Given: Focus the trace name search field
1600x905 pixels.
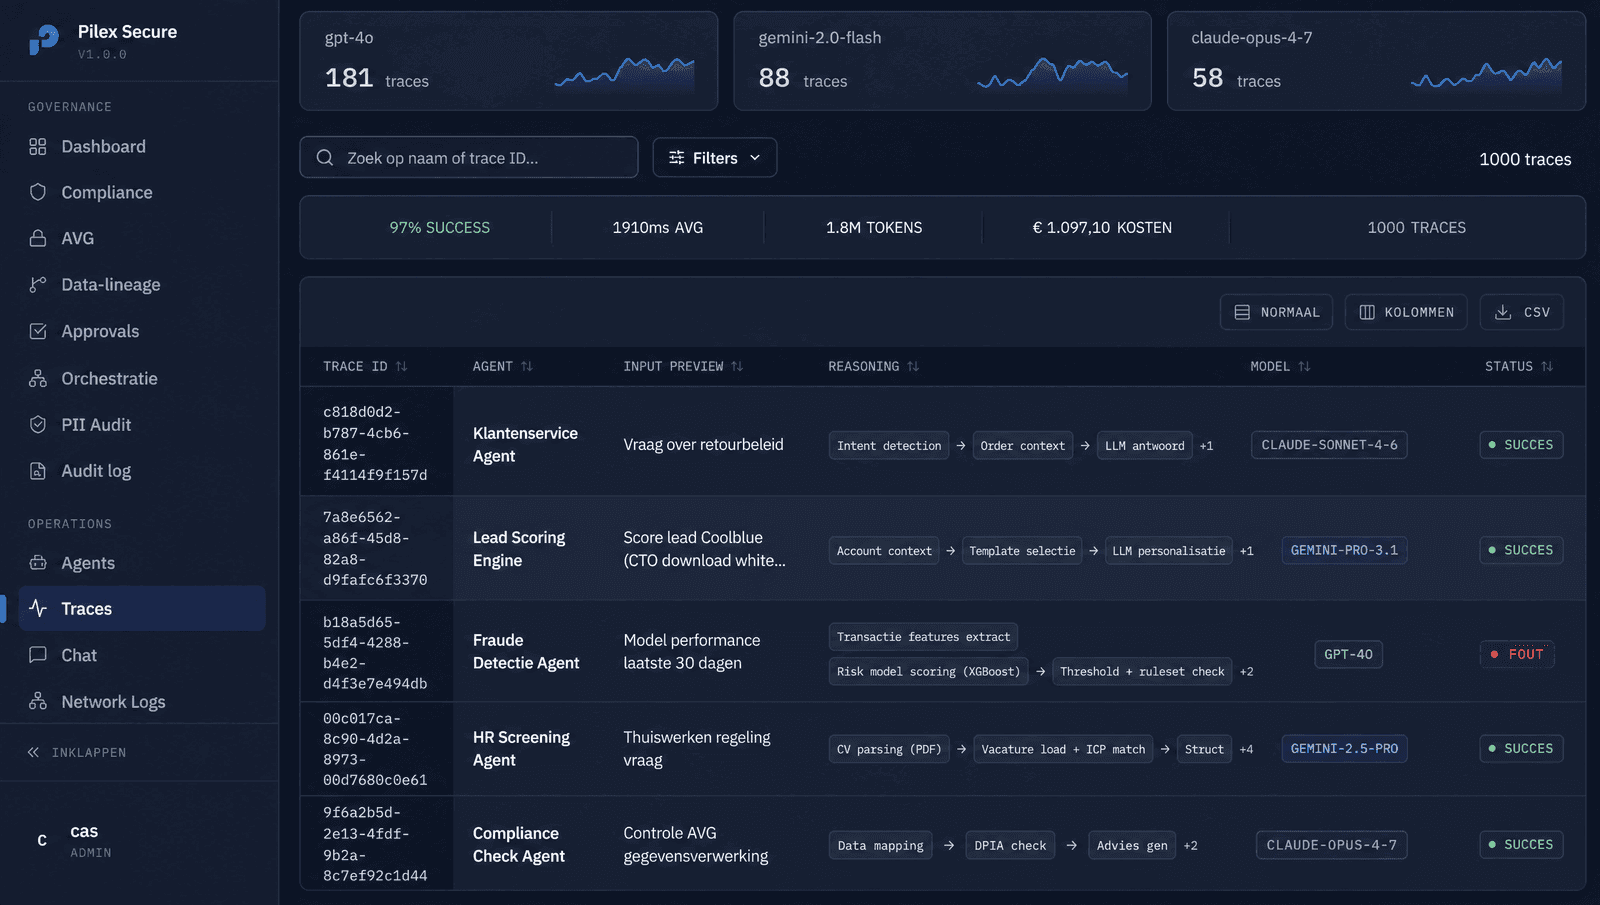Looking at the screenshot, I should (469, 157).
